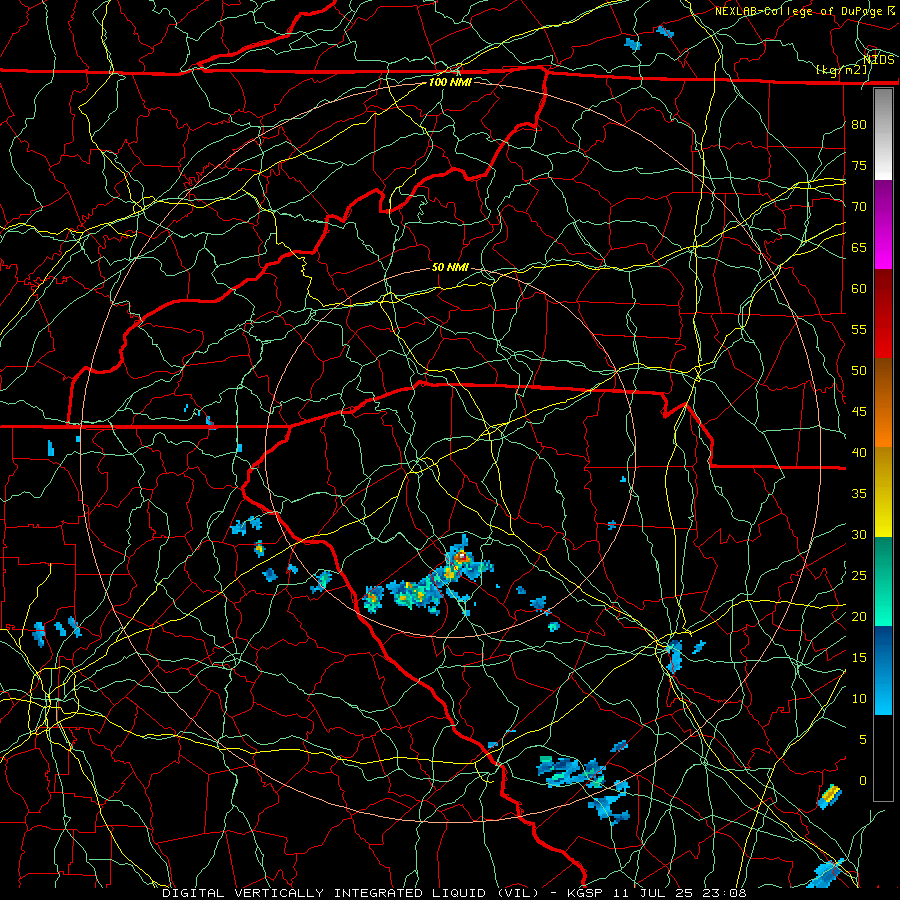Click the 55 value on the scale
The width and height of the screenshot is (900, 900).
859,329
